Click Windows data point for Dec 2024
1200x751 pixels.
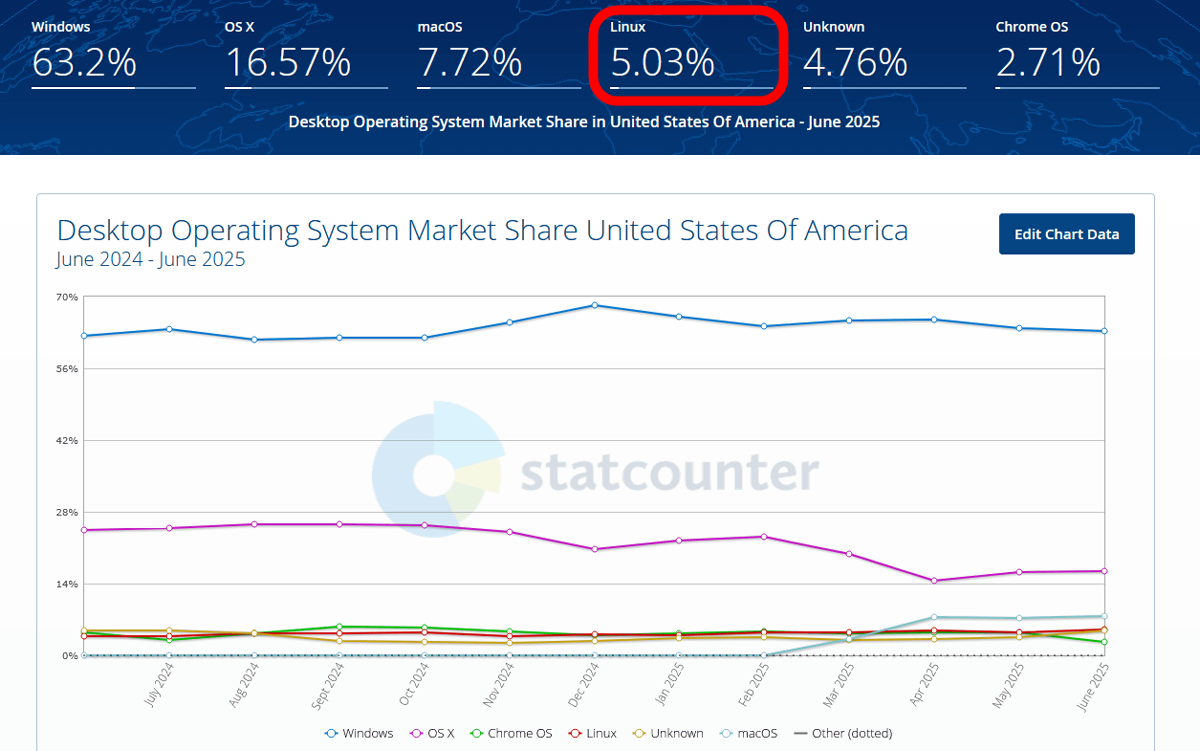pos(594,305)
